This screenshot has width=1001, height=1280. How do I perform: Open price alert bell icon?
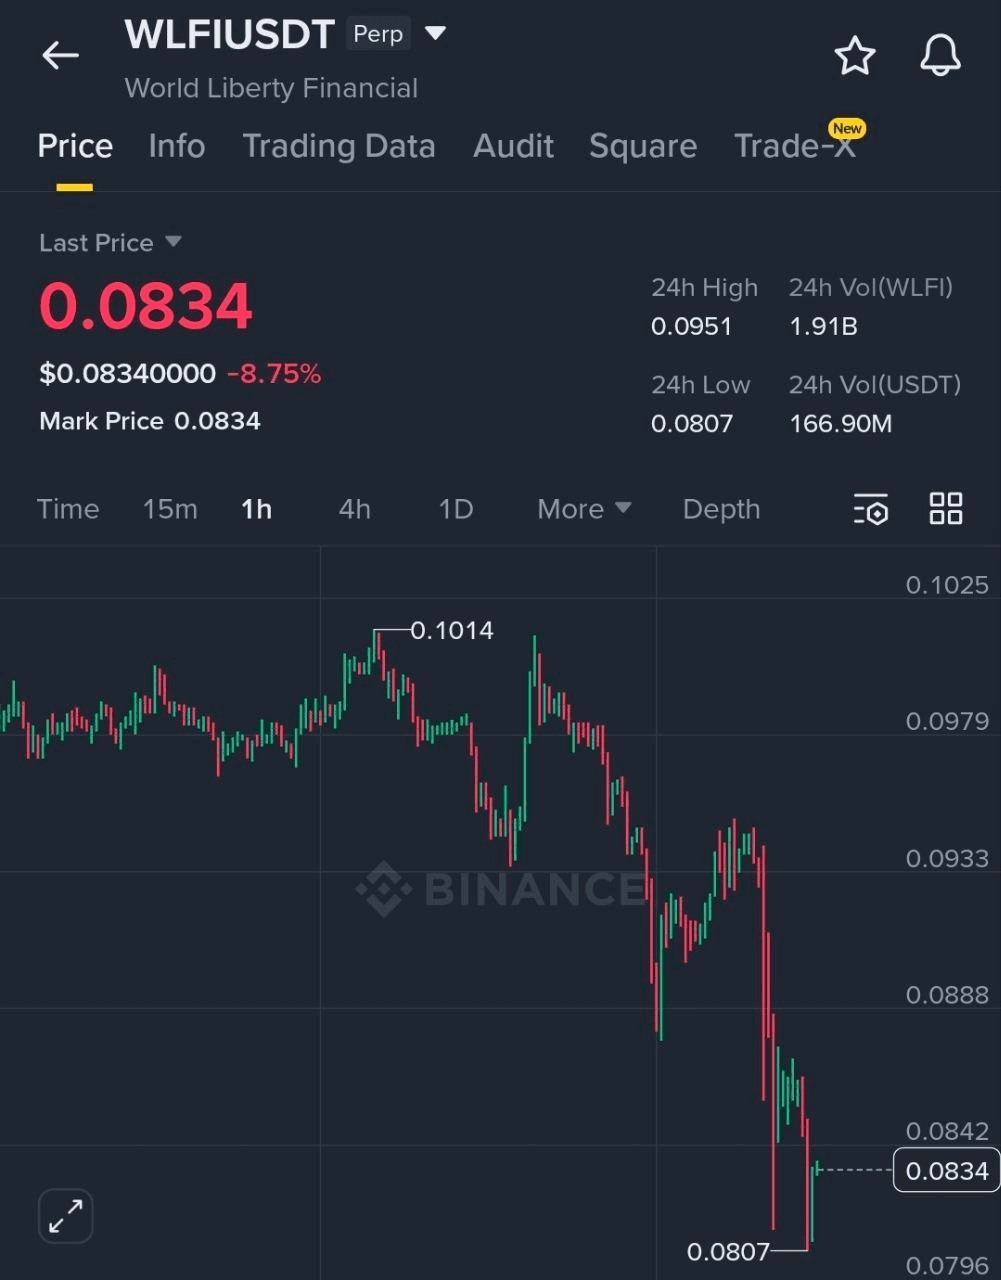pos(940,56)
